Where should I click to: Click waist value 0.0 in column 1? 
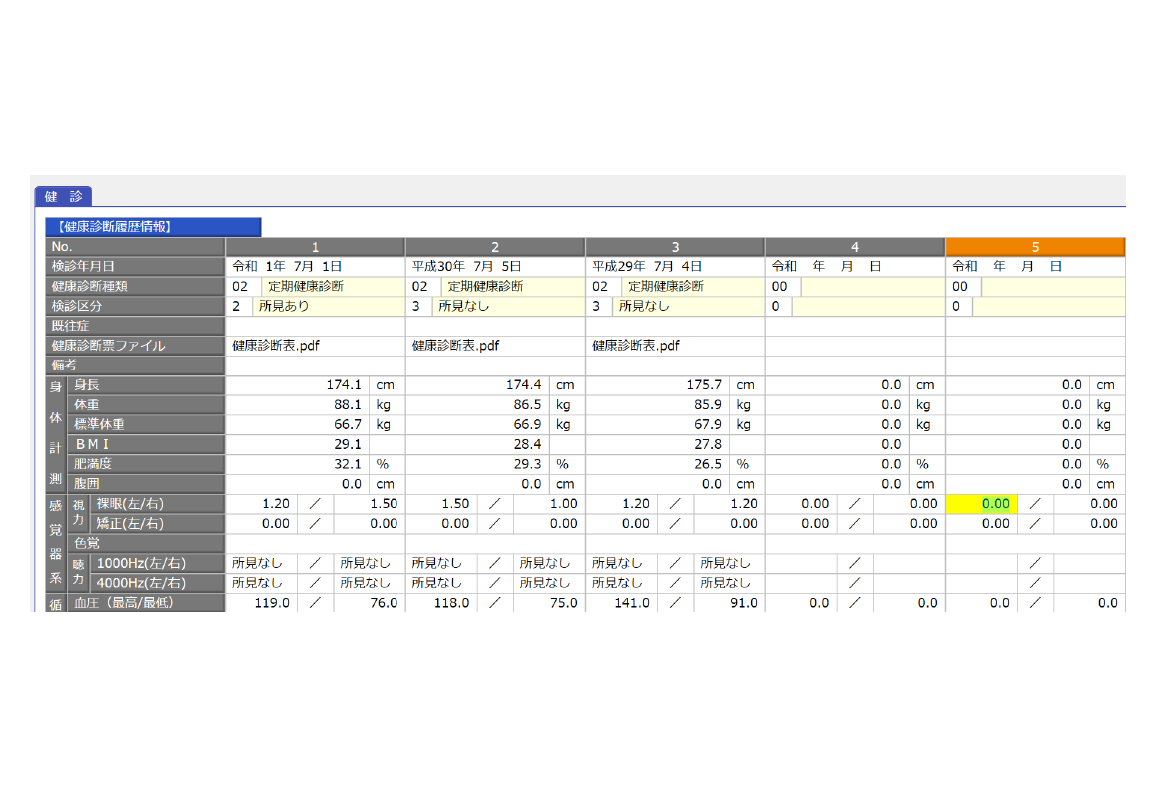point(297,484)
